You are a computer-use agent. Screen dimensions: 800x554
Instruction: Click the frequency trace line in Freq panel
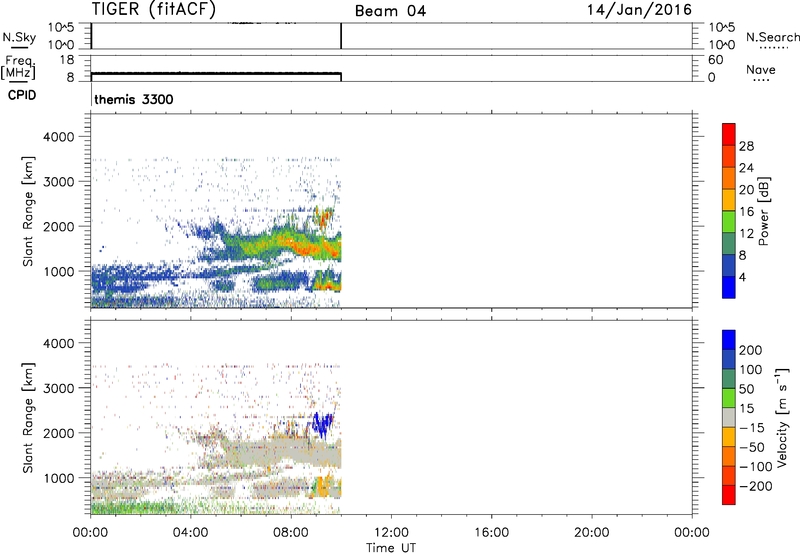216,73
